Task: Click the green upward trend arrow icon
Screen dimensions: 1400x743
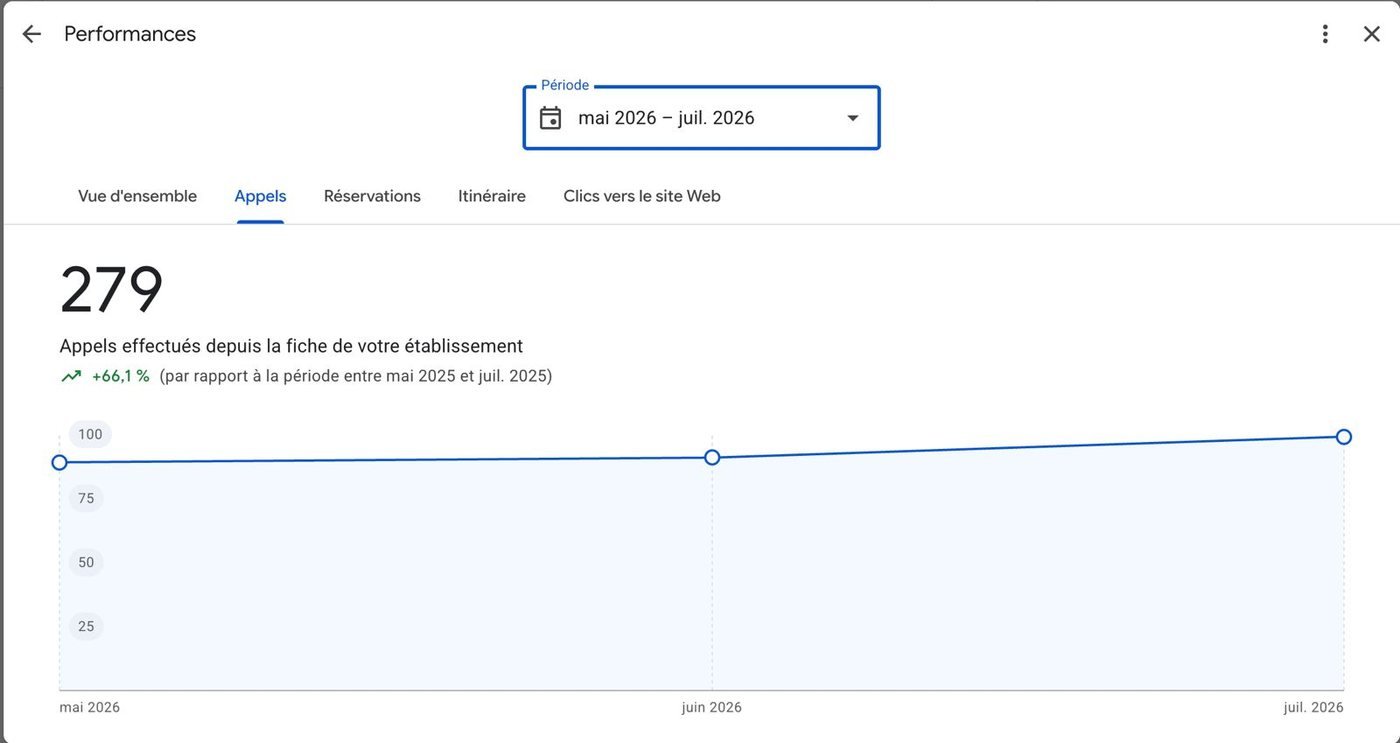Action: pyautogui.click(x=71, y=376)
